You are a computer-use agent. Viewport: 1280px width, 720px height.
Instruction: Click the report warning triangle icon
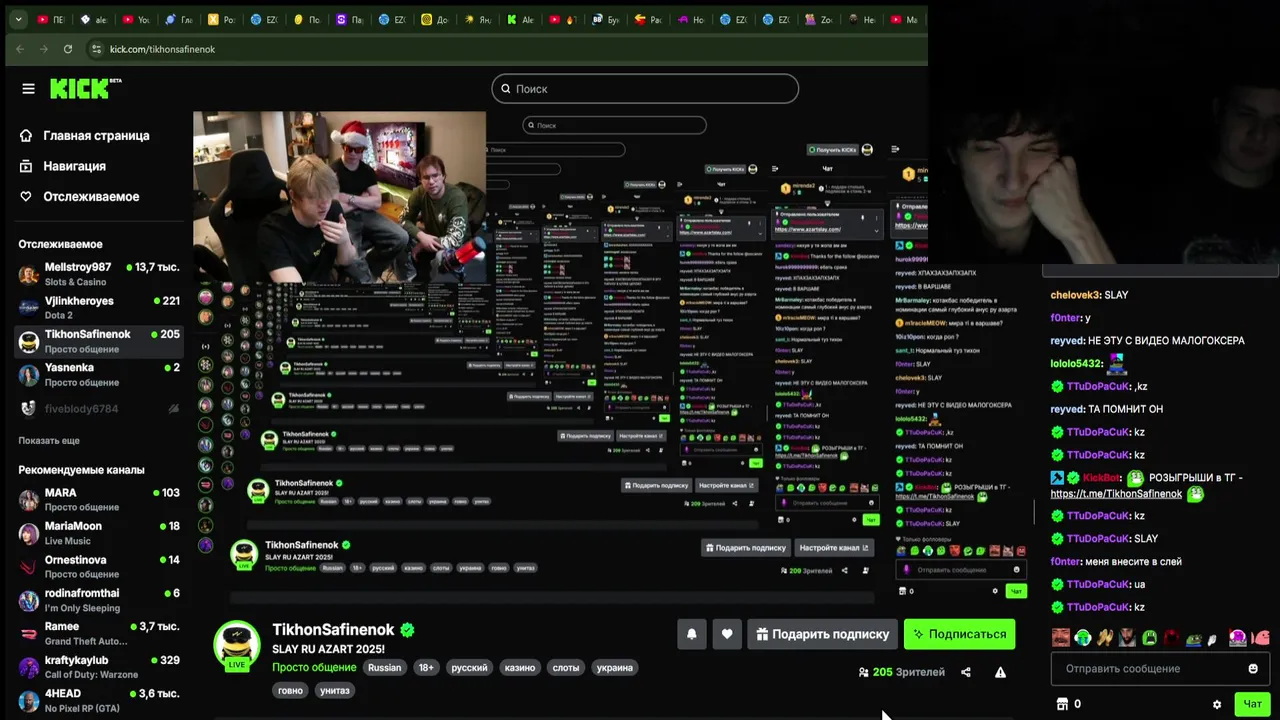pos(1000,672)
